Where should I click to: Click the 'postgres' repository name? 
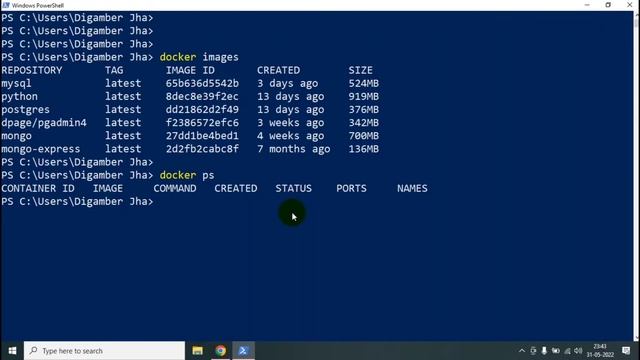tap(25, 110)
